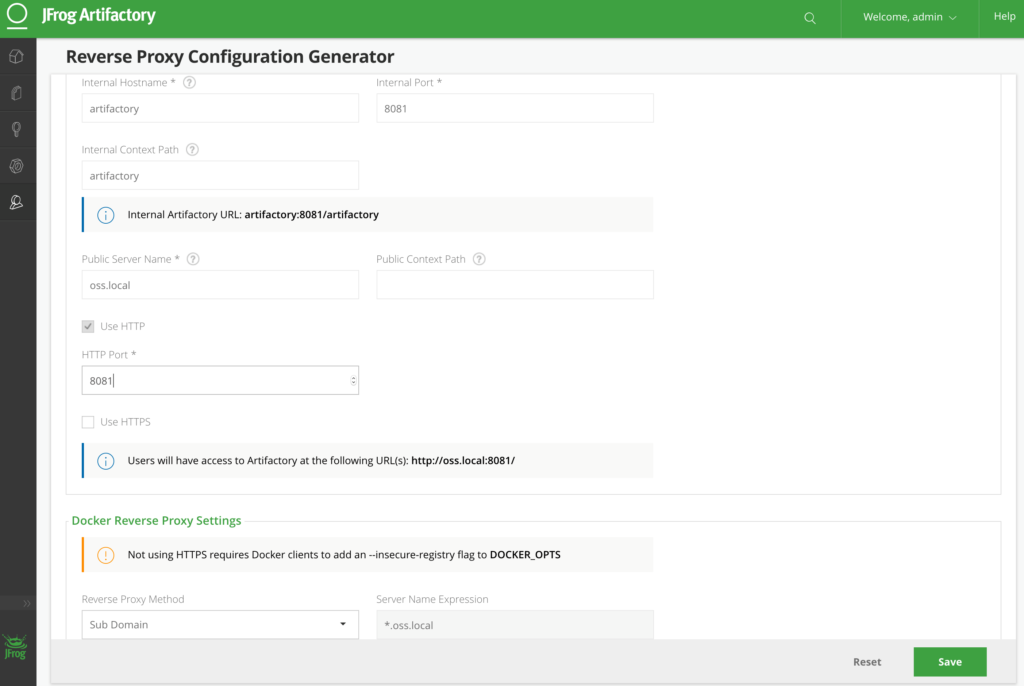Click the help icon beside Internal Hostname
Viewport: 1024px width, 686px height.
pyautogui.click(x=189, y=82)
